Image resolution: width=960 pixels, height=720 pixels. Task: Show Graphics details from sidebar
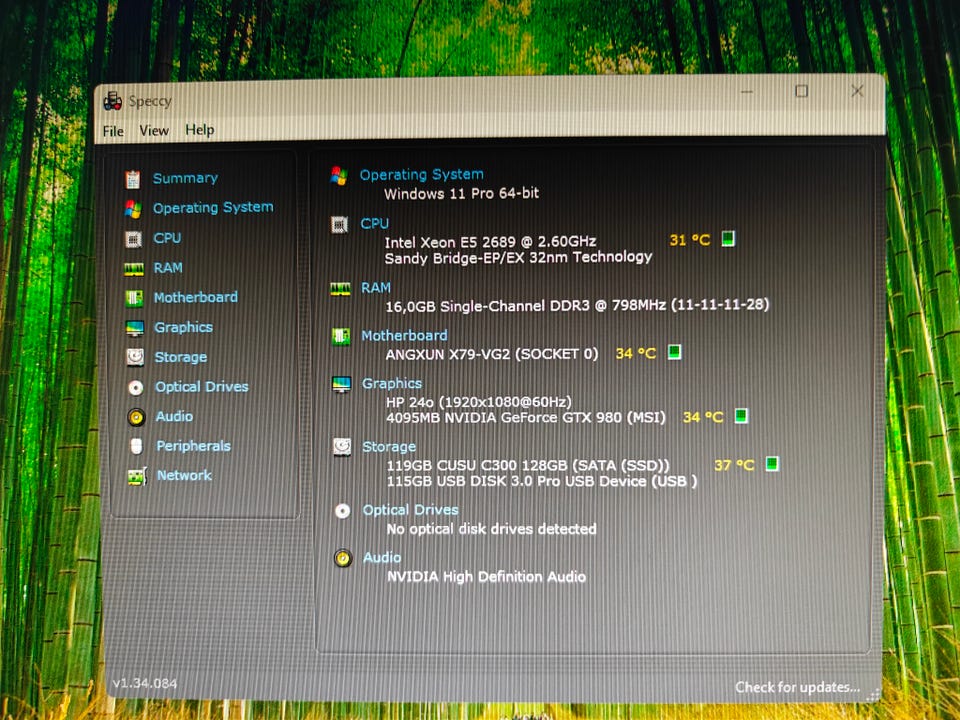tap(184, 328)
